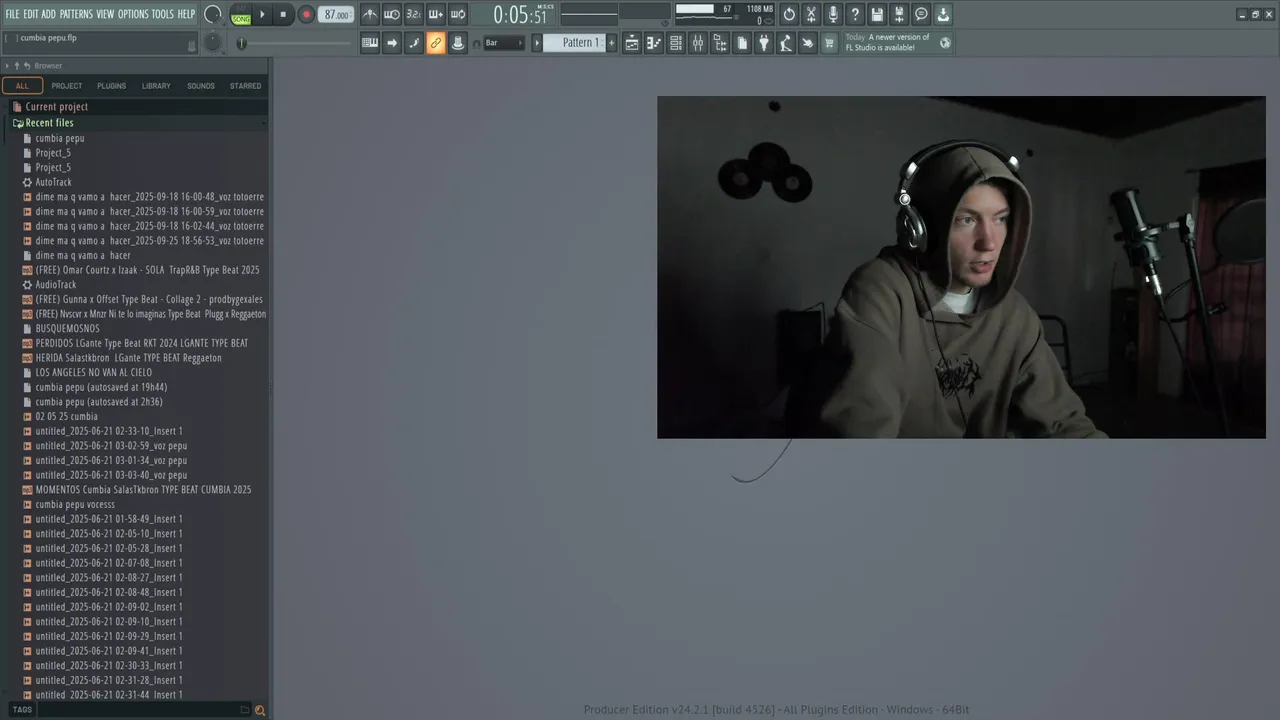Toggle the Browser panel icon

coord(720,43)
